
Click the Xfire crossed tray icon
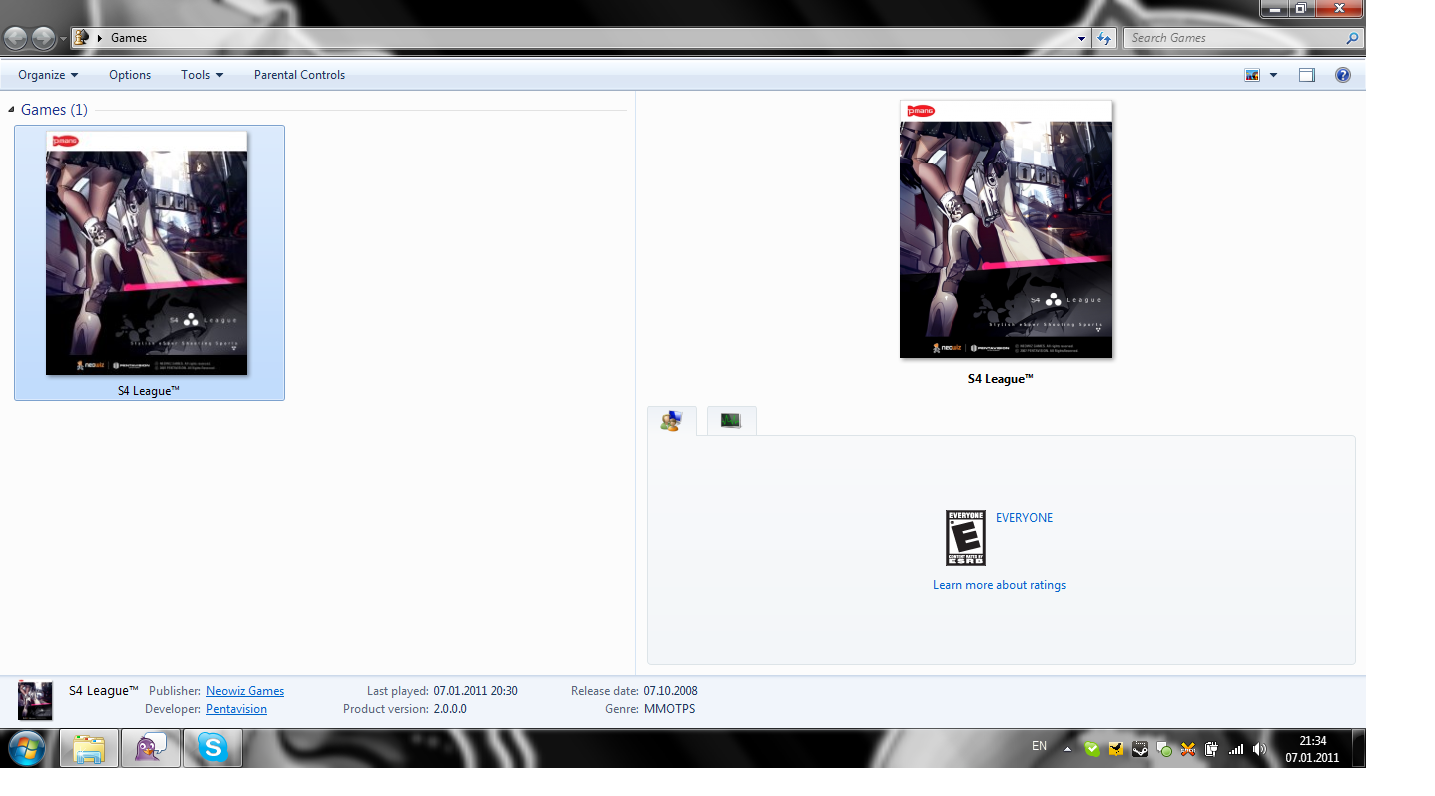pyautogui.click(x=1188, y=748)
